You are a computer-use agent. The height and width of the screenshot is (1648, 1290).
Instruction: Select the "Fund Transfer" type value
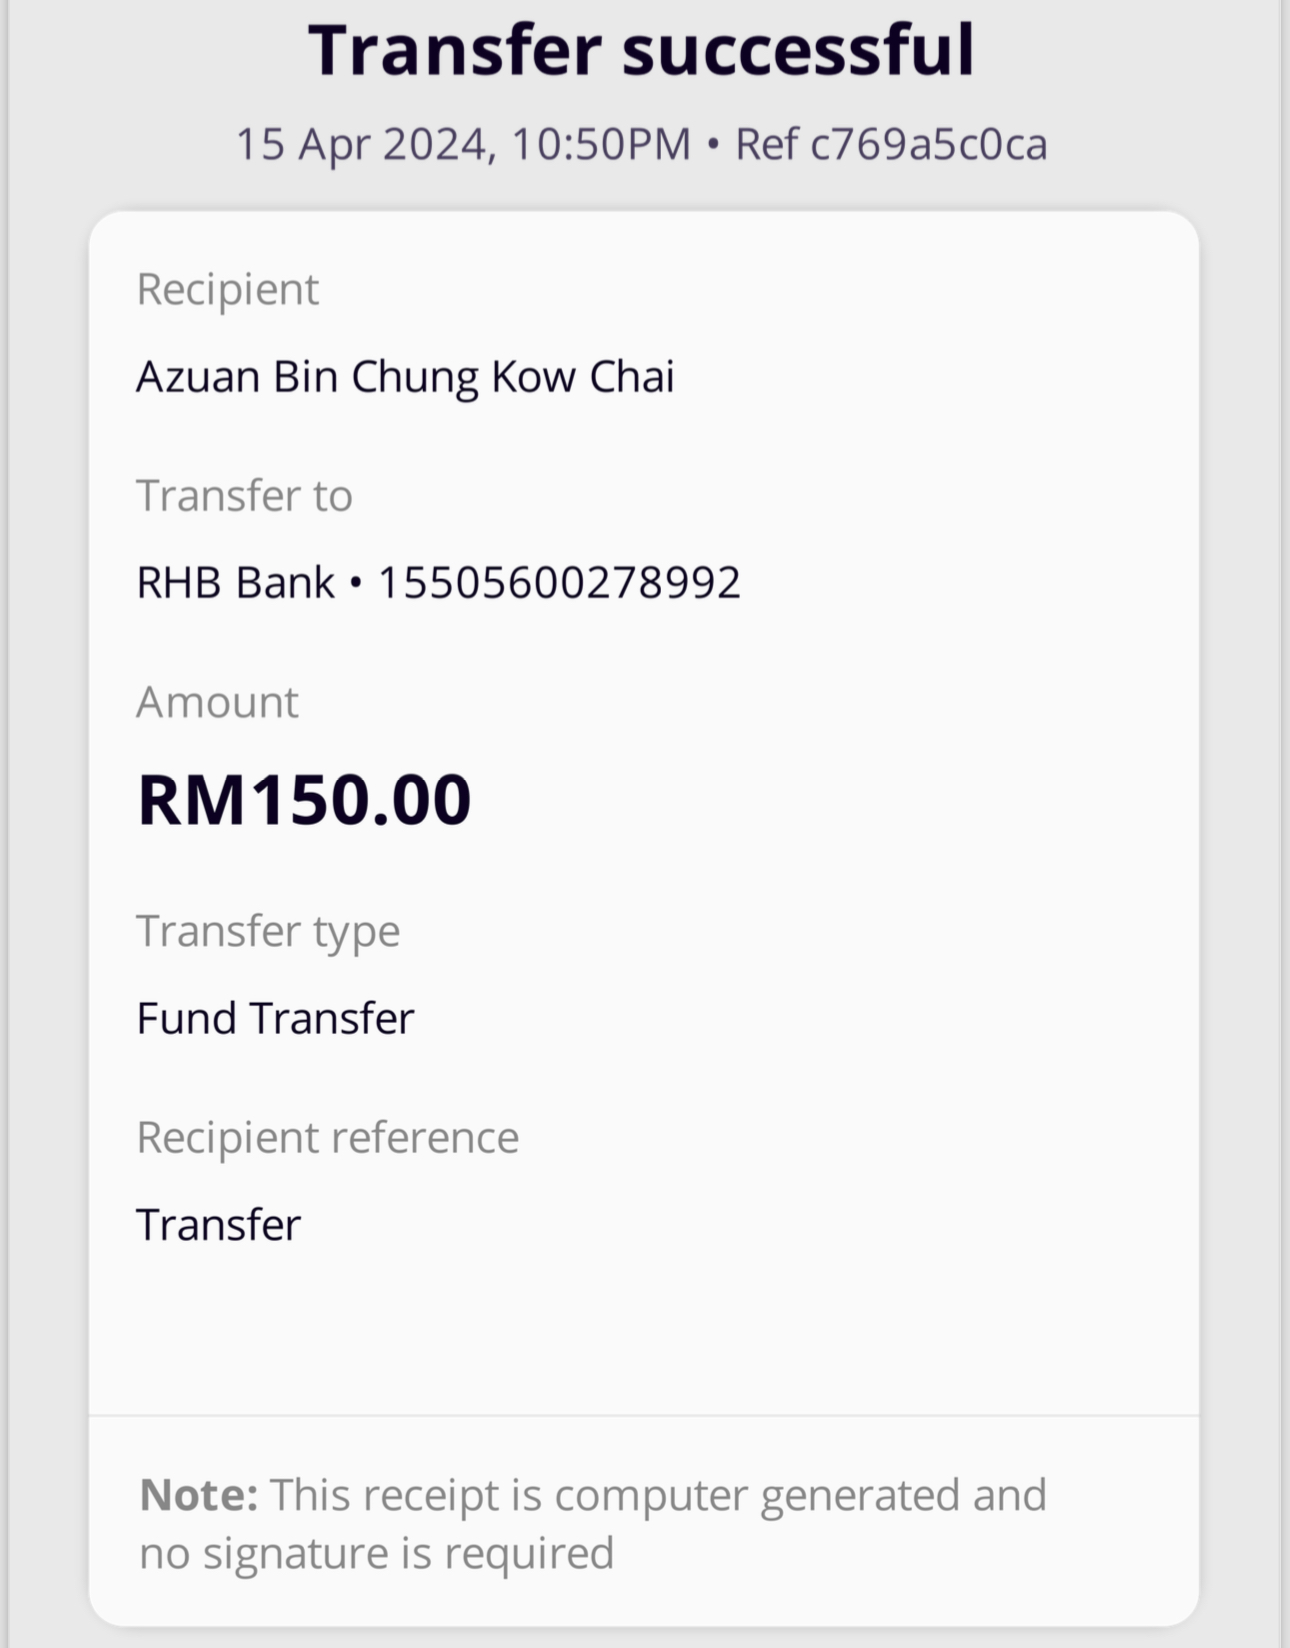click(x=275, y=1019)
